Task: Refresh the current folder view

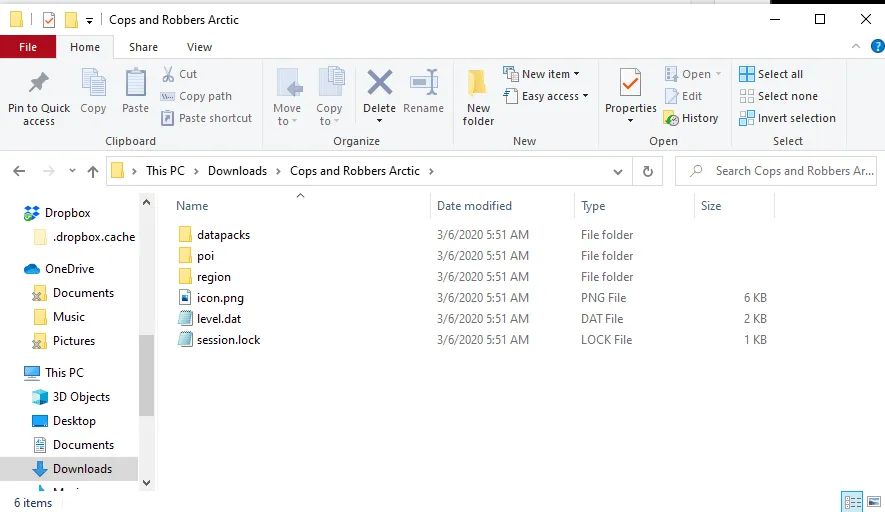Action: 648,171
